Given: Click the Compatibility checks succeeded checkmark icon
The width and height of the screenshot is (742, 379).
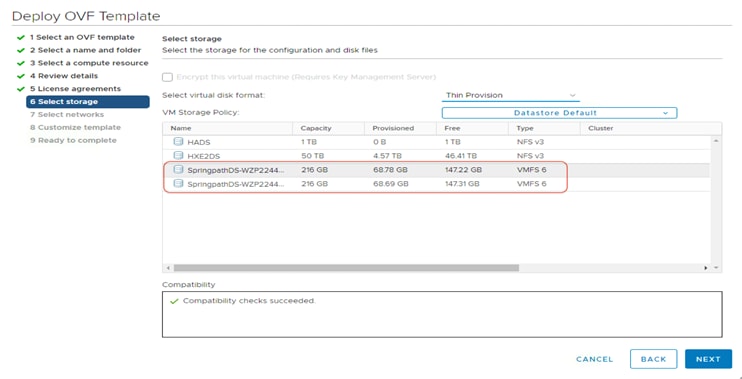Looking at the screenshot, I should tap(174, 301).
